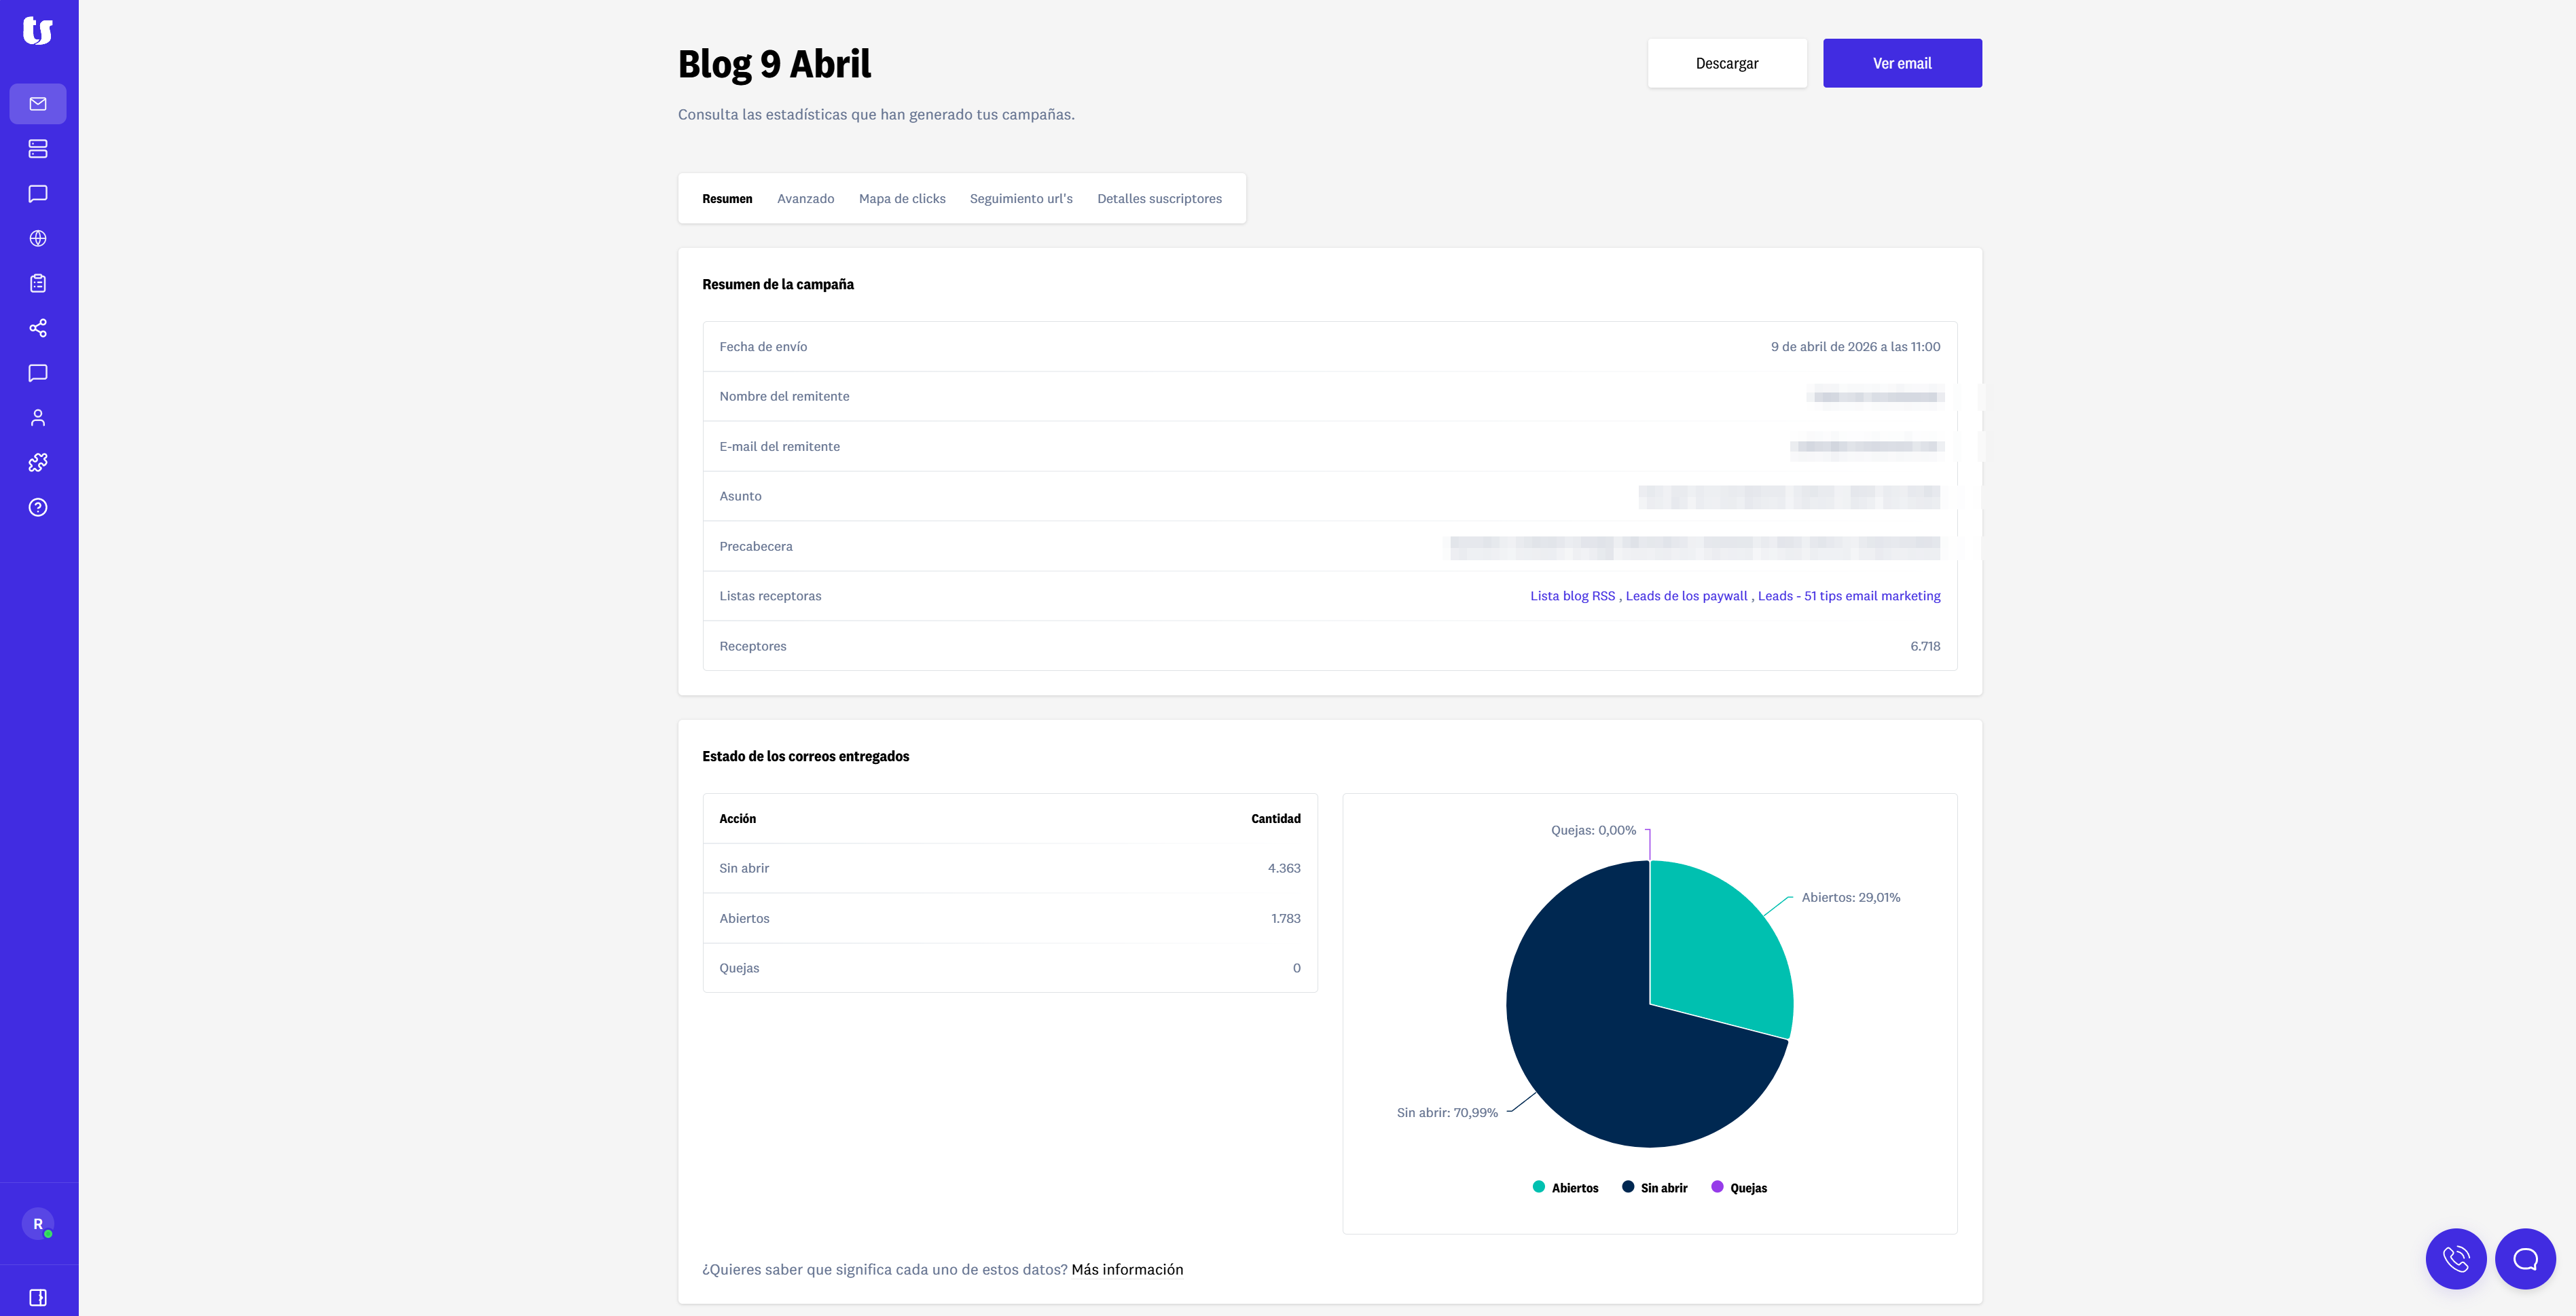Click the Ver email button

pos(1902,63)
